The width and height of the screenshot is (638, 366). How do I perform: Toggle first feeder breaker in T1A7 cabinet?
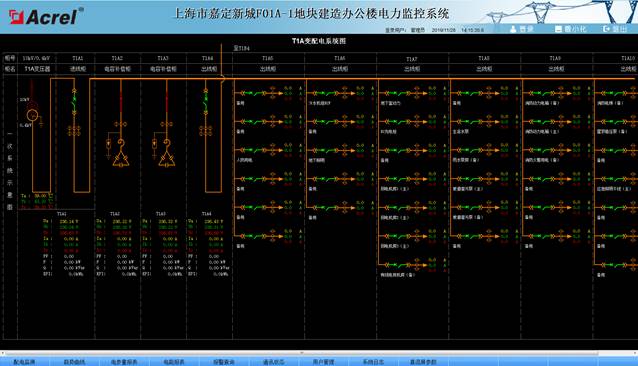(398, 94)
